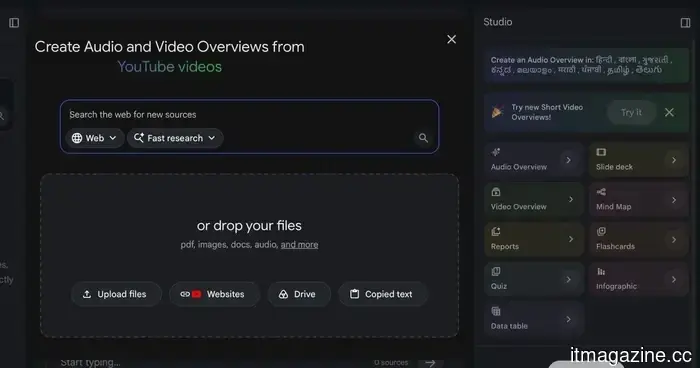Expand Infographic options chevron
The width and height of the screenshot is (700, 368).
click(x=674, y=280)
